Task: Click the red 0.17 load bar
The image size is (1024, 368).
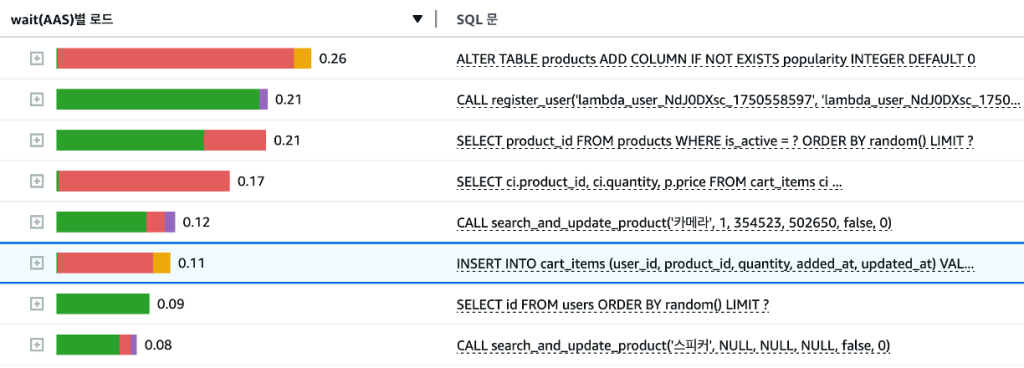Action: click(x=144, y=181)
